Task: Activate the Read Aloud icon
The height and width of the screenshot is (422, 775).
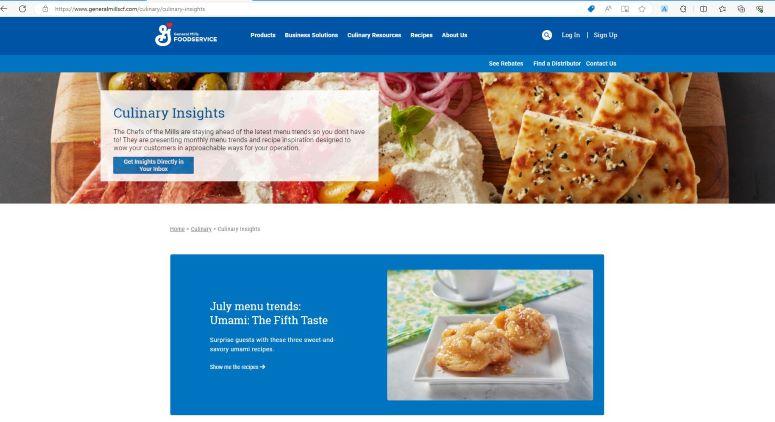Action: click(x=608, y=9)
